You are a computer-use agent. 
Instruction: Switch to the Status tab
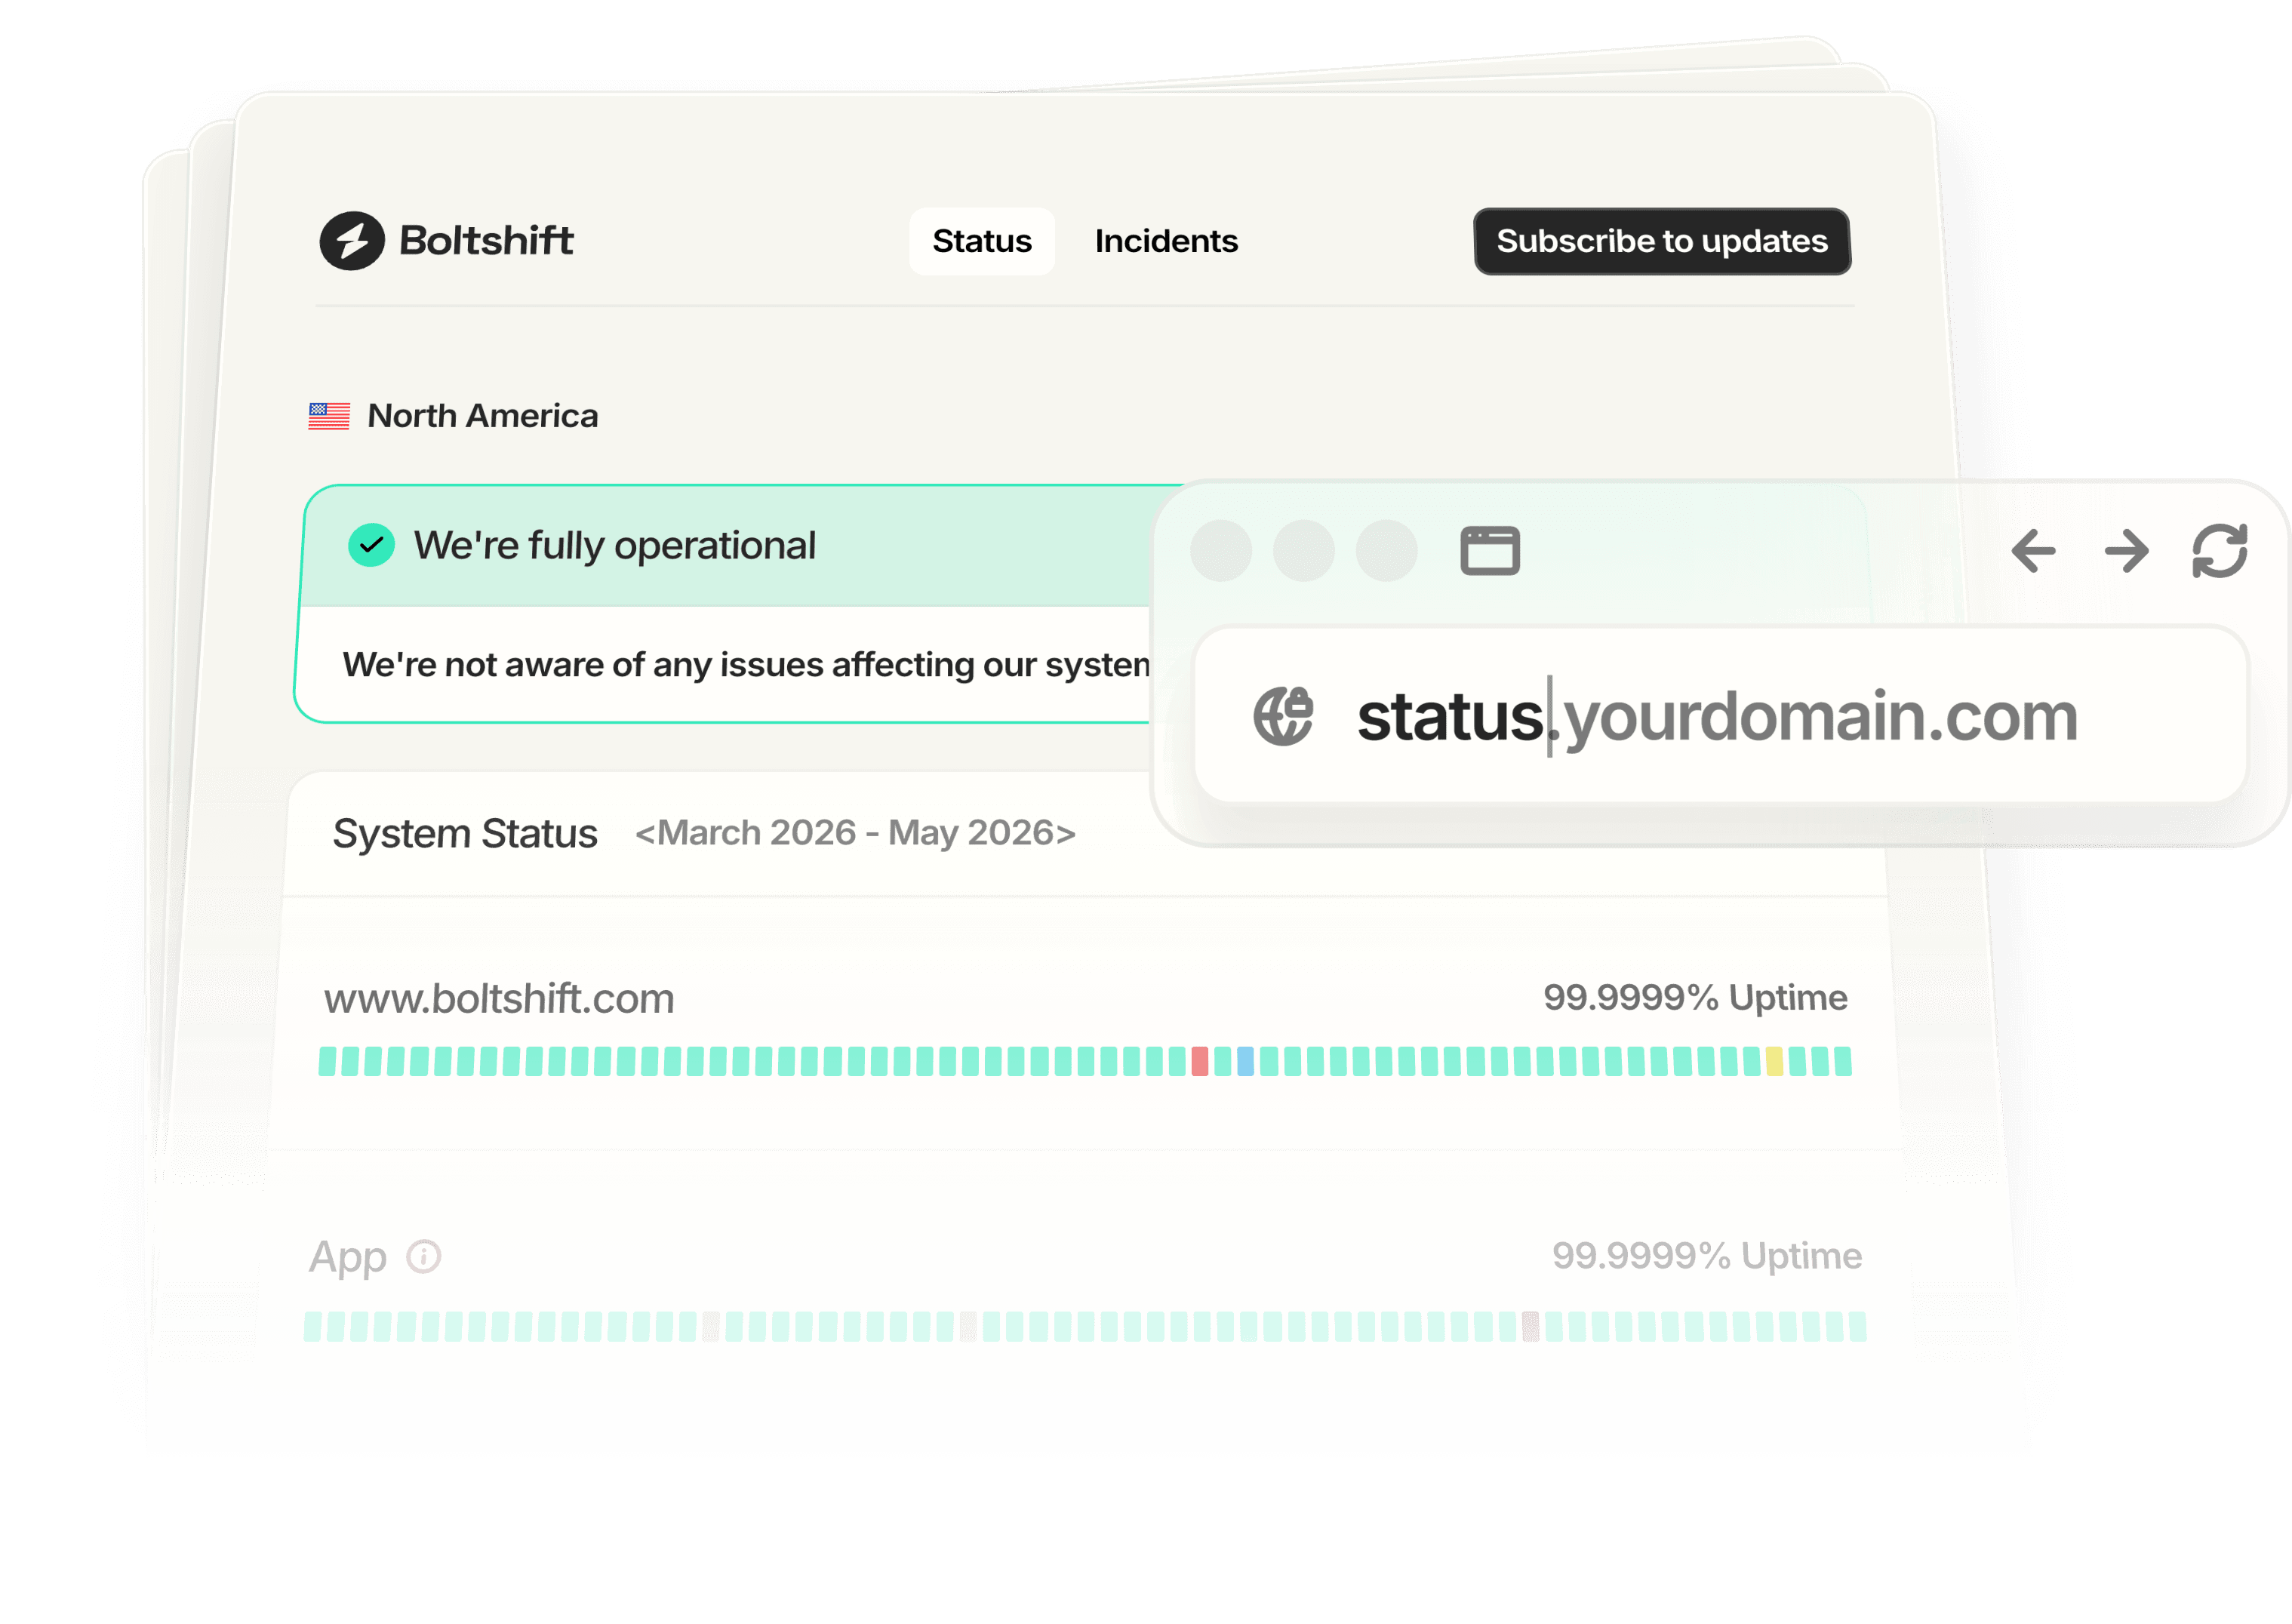click(x=981, y=241)
